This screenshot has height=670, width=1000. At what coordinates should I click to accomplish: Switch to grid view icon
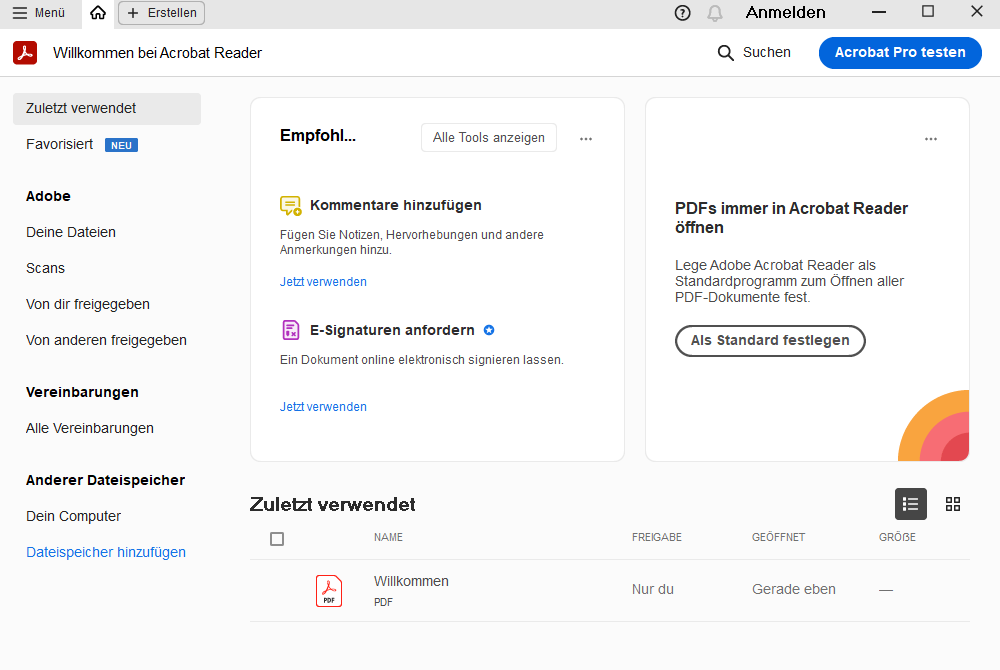953,504
